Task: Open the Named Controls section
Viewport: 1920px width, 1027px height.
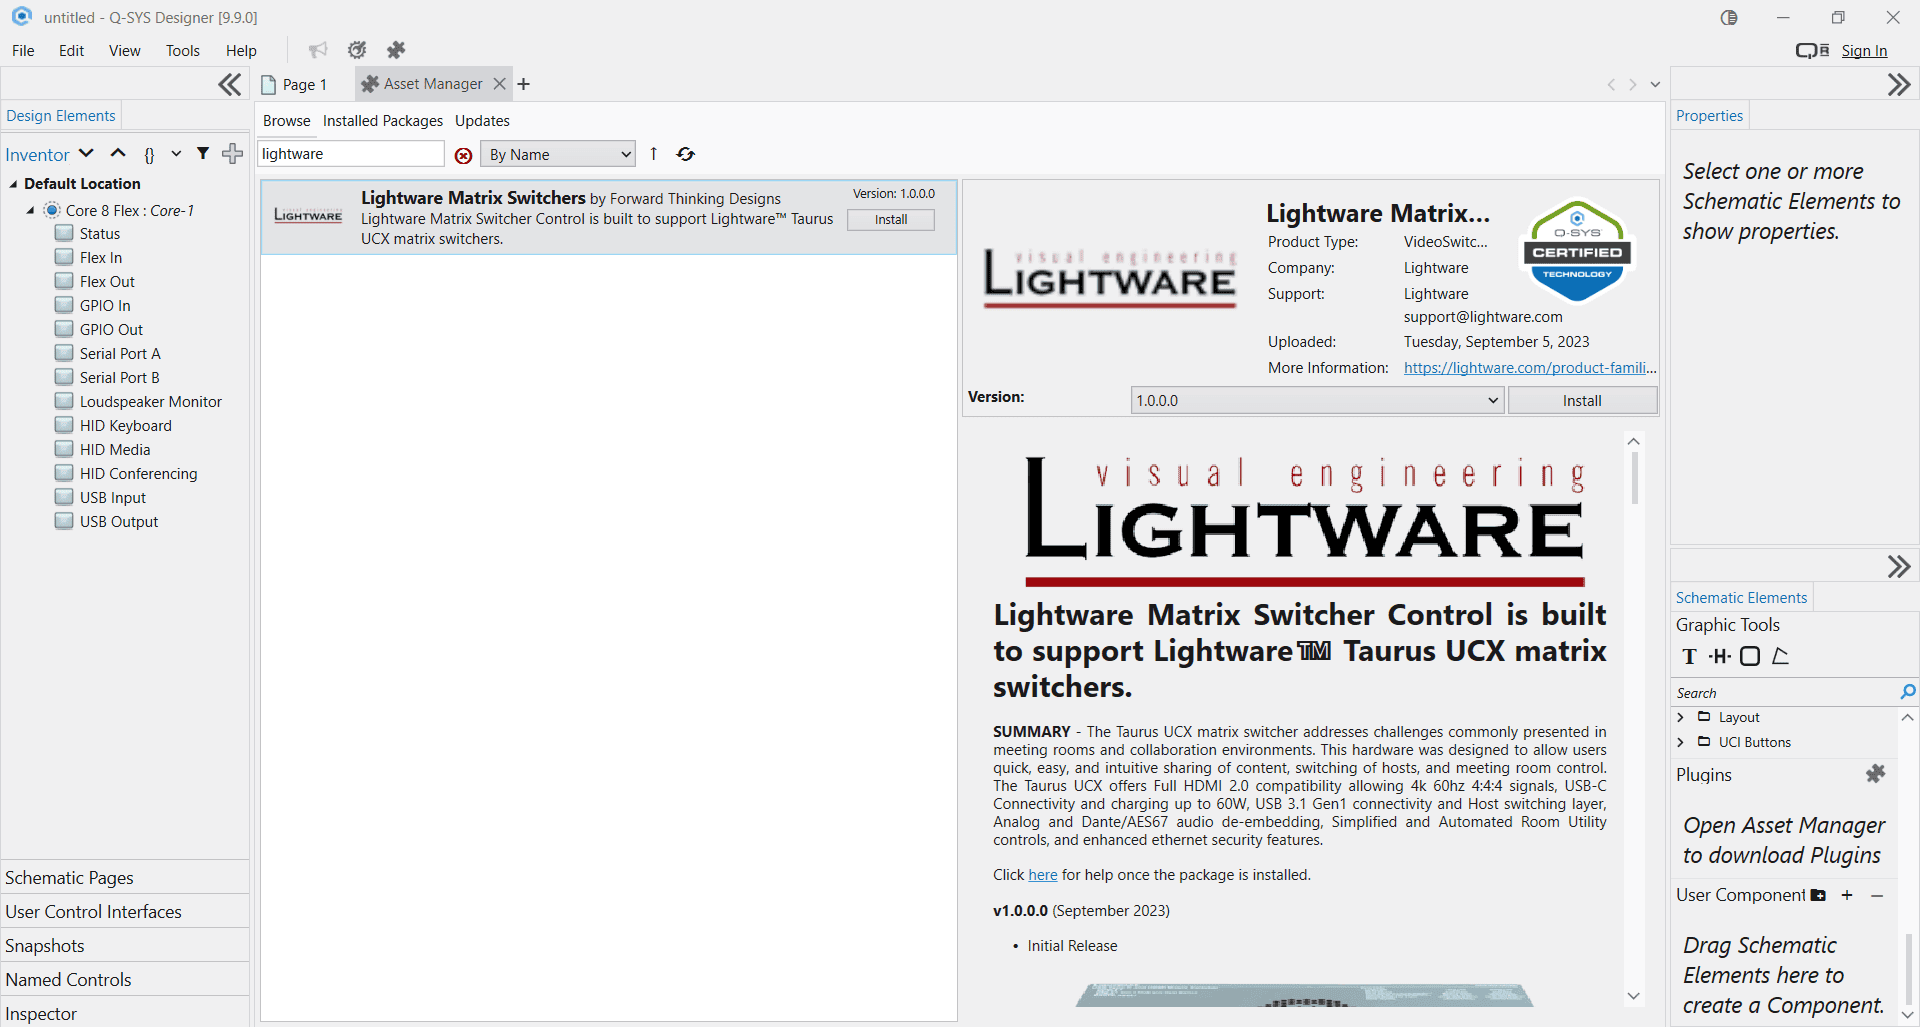Action: [125, 979]
